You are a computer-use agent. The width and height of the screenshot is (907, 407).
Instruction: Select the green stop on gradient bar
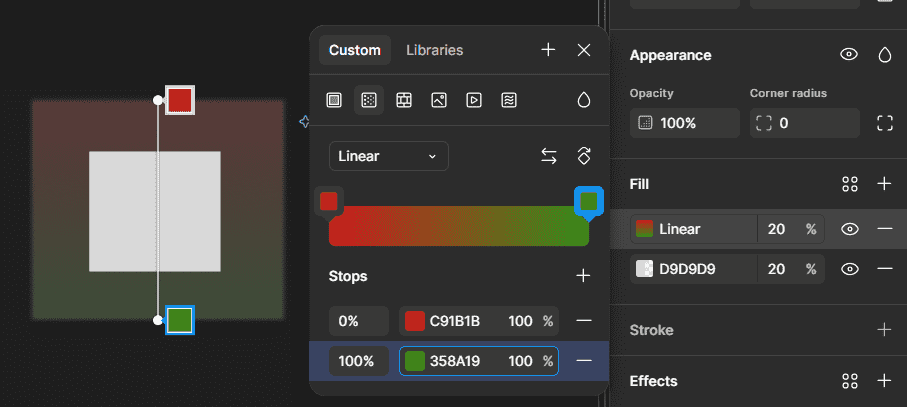589,202
